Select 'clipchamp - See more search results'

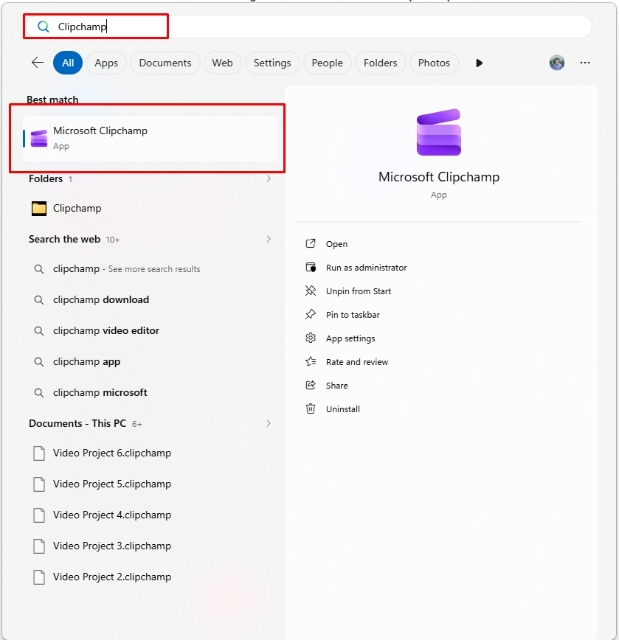tap(150, 269)
